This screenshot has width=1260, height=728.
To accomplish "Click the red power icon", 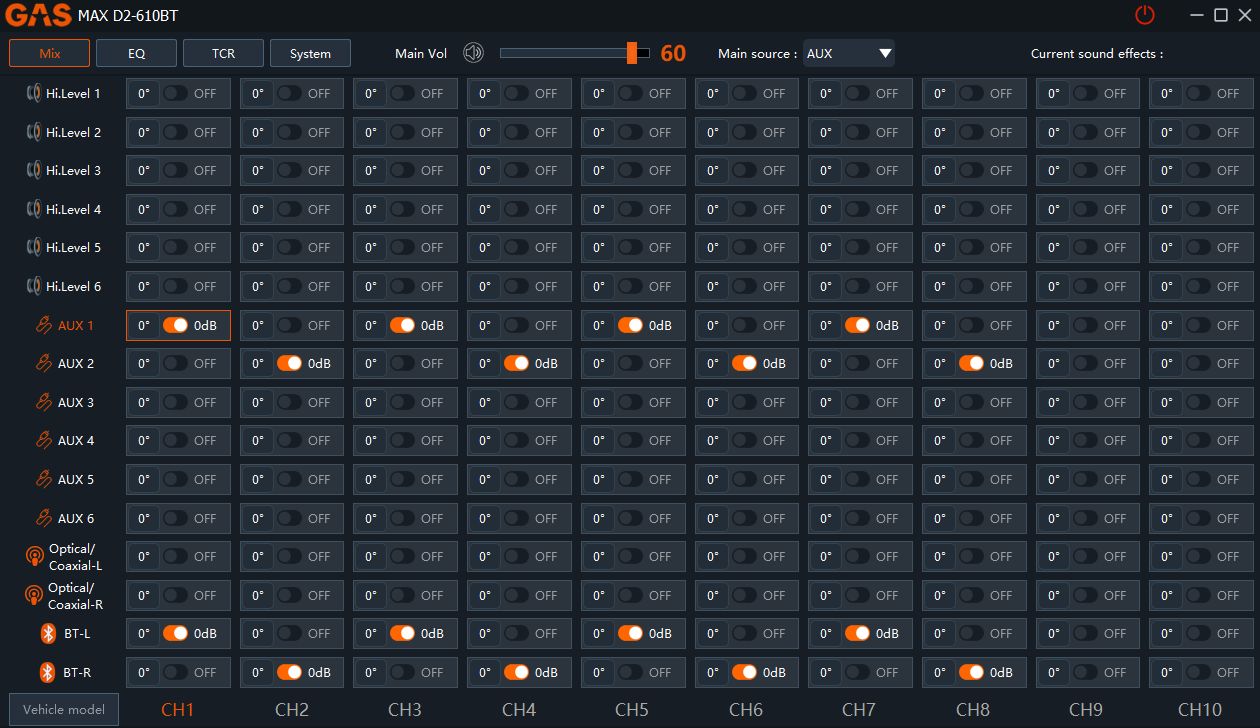I will (1144, 15).
